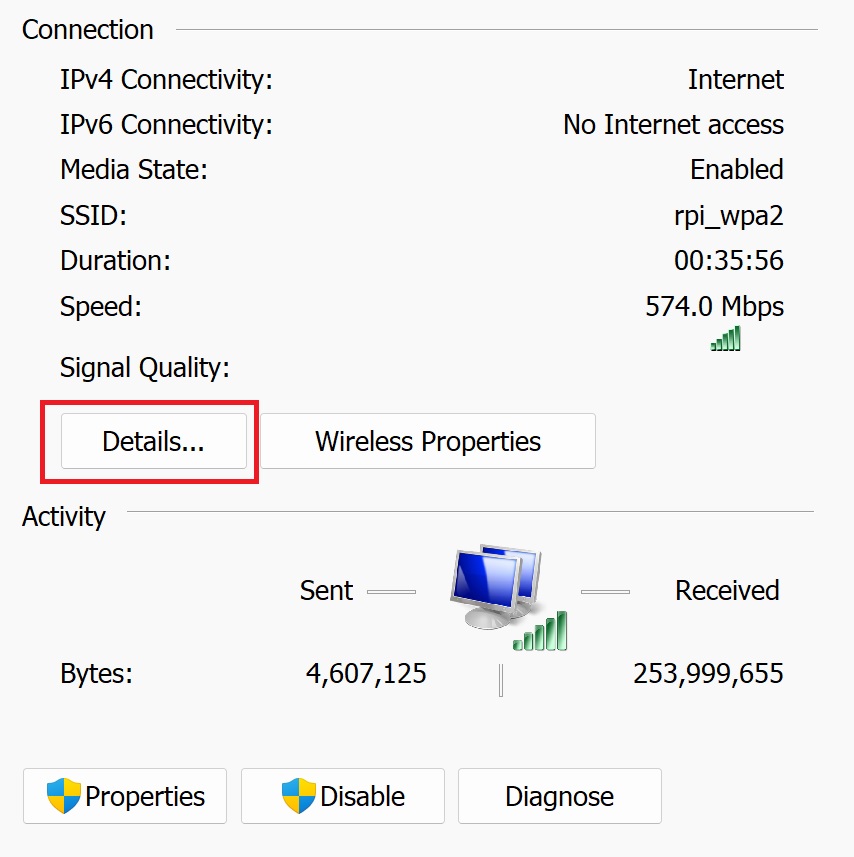854x857 pixels.
Task: Open the adapter Properties
Action: (124, 796)
